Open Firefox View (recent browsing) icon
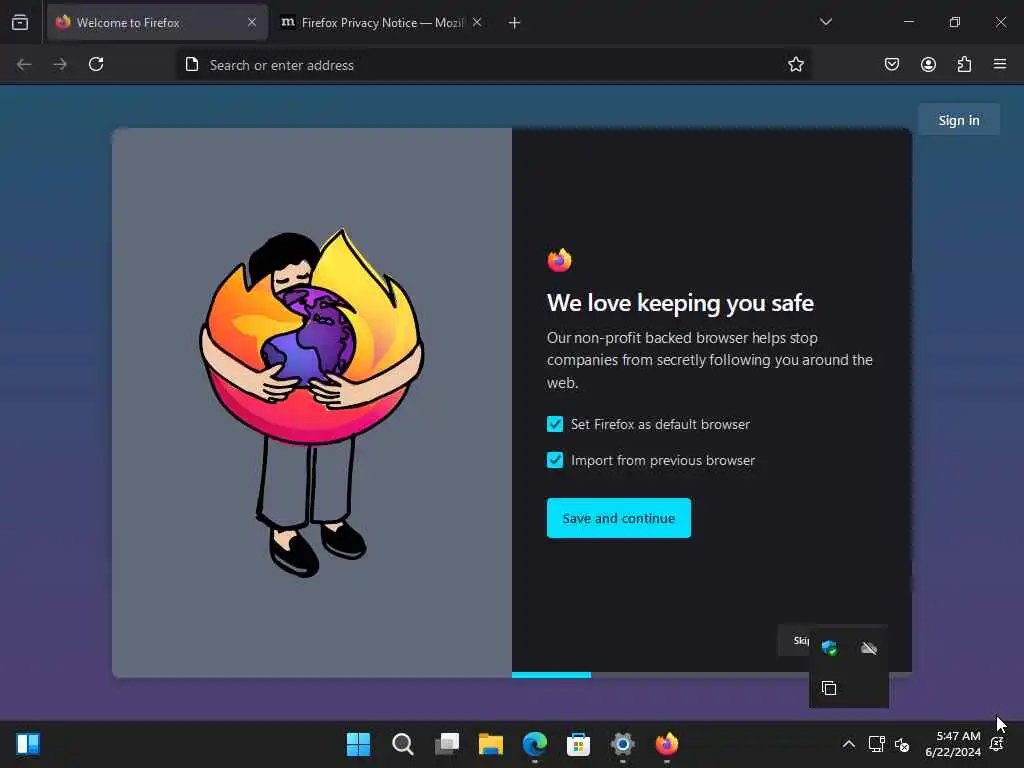This screenshot has width=1024, height=768. click(20, 22)
